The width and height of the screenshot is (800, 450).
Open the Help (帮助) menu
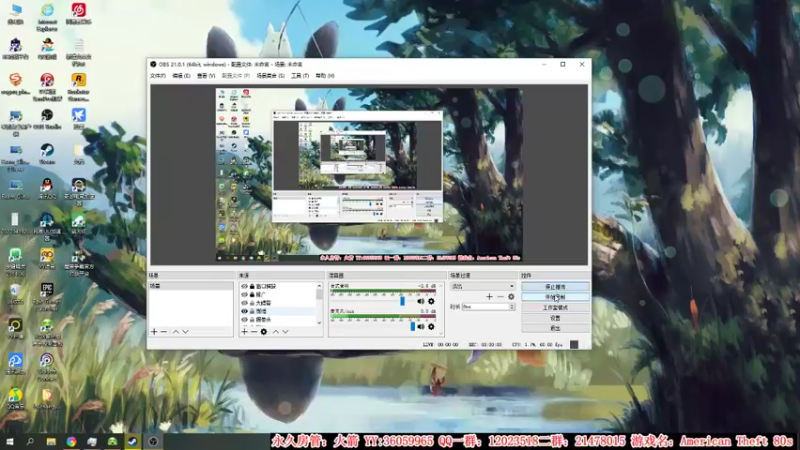pyautogui.click(x=325, y=76)
